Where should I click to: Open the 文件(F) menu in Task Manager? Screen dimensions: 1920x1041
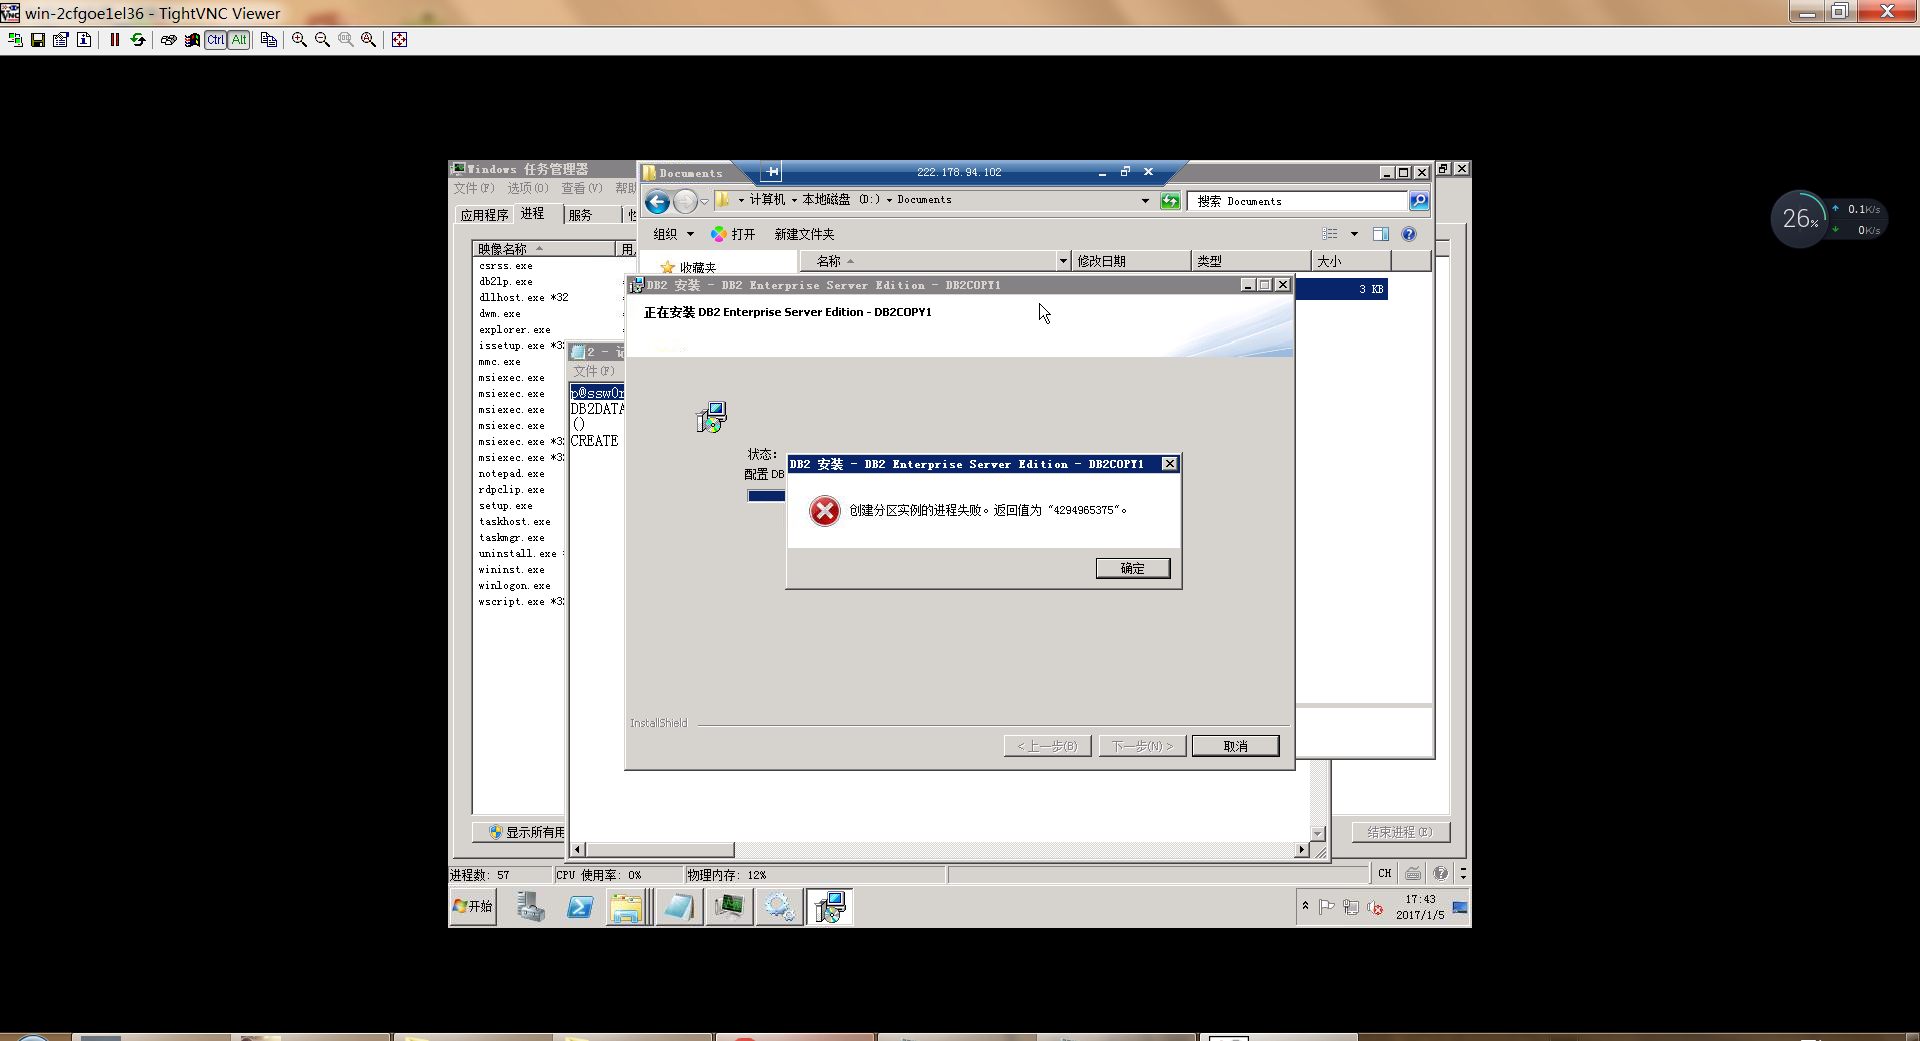point(474,188)
